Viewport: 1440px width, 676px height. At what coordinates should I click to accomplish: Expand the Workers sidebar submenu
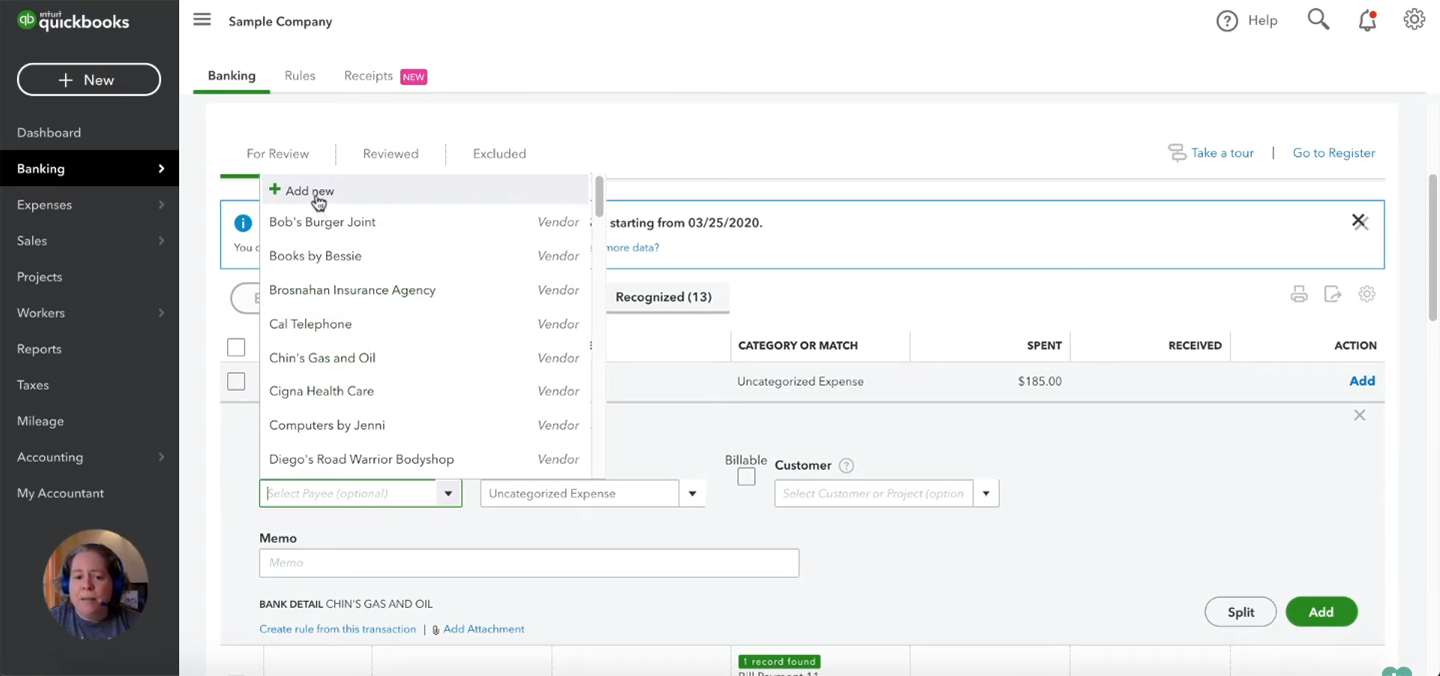161,313
